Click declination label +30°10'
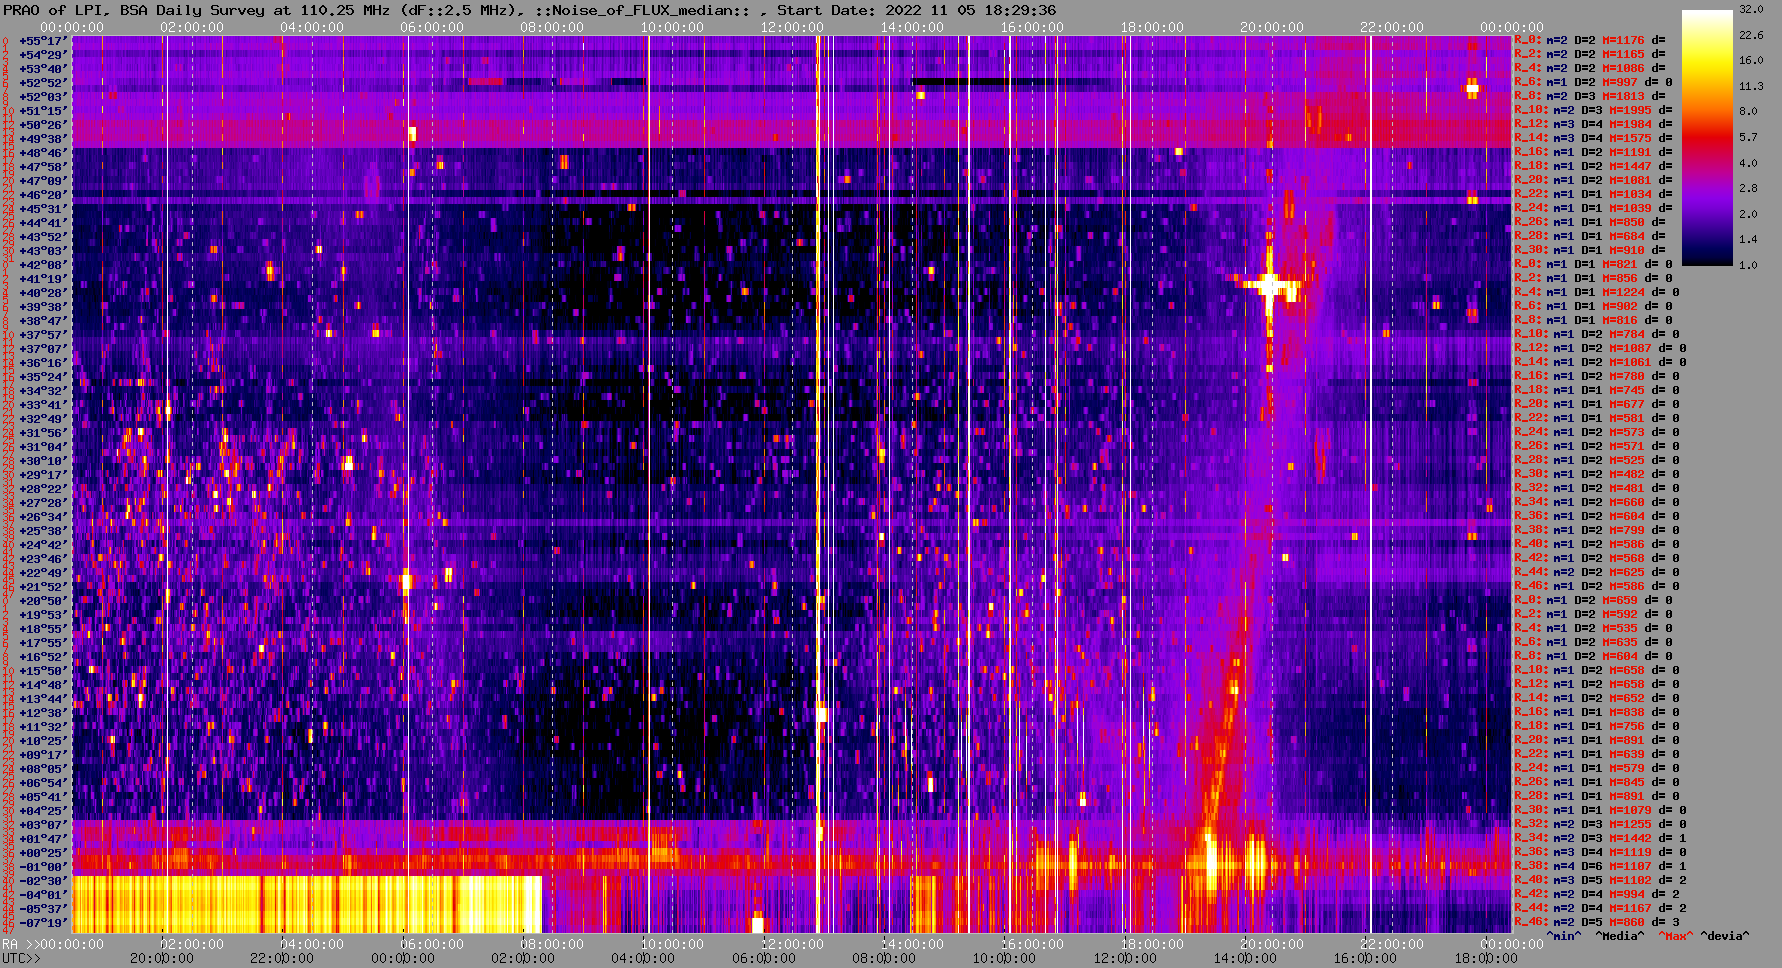 (43, 461)
